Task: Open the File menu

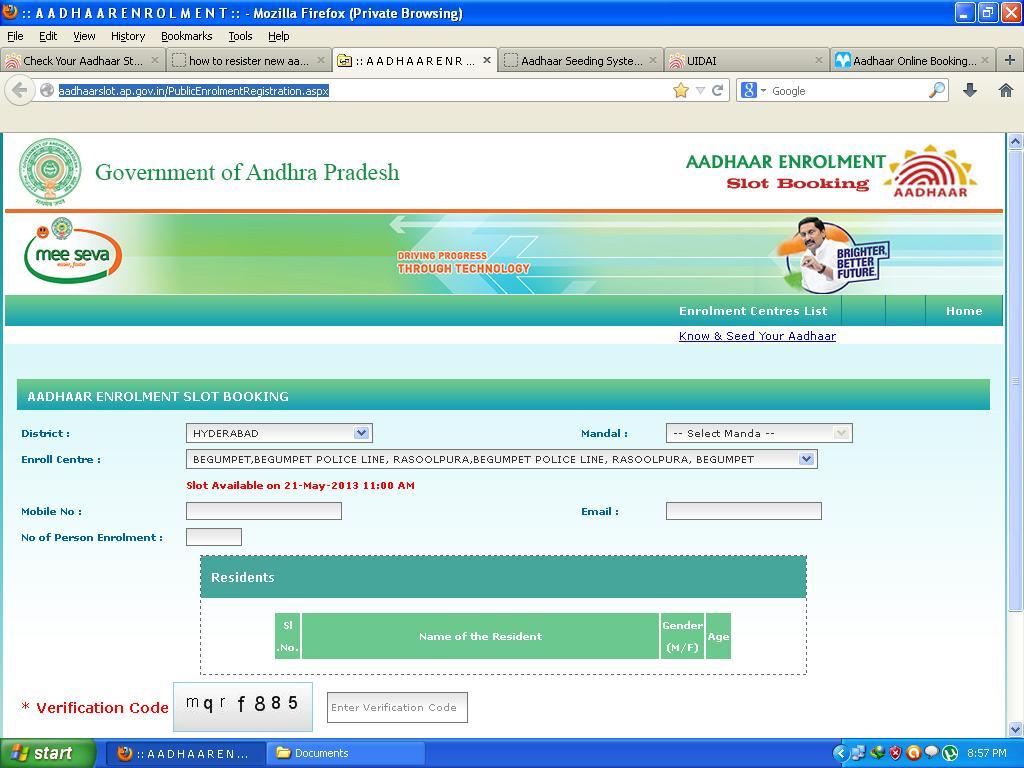Action: pos(15,36)
